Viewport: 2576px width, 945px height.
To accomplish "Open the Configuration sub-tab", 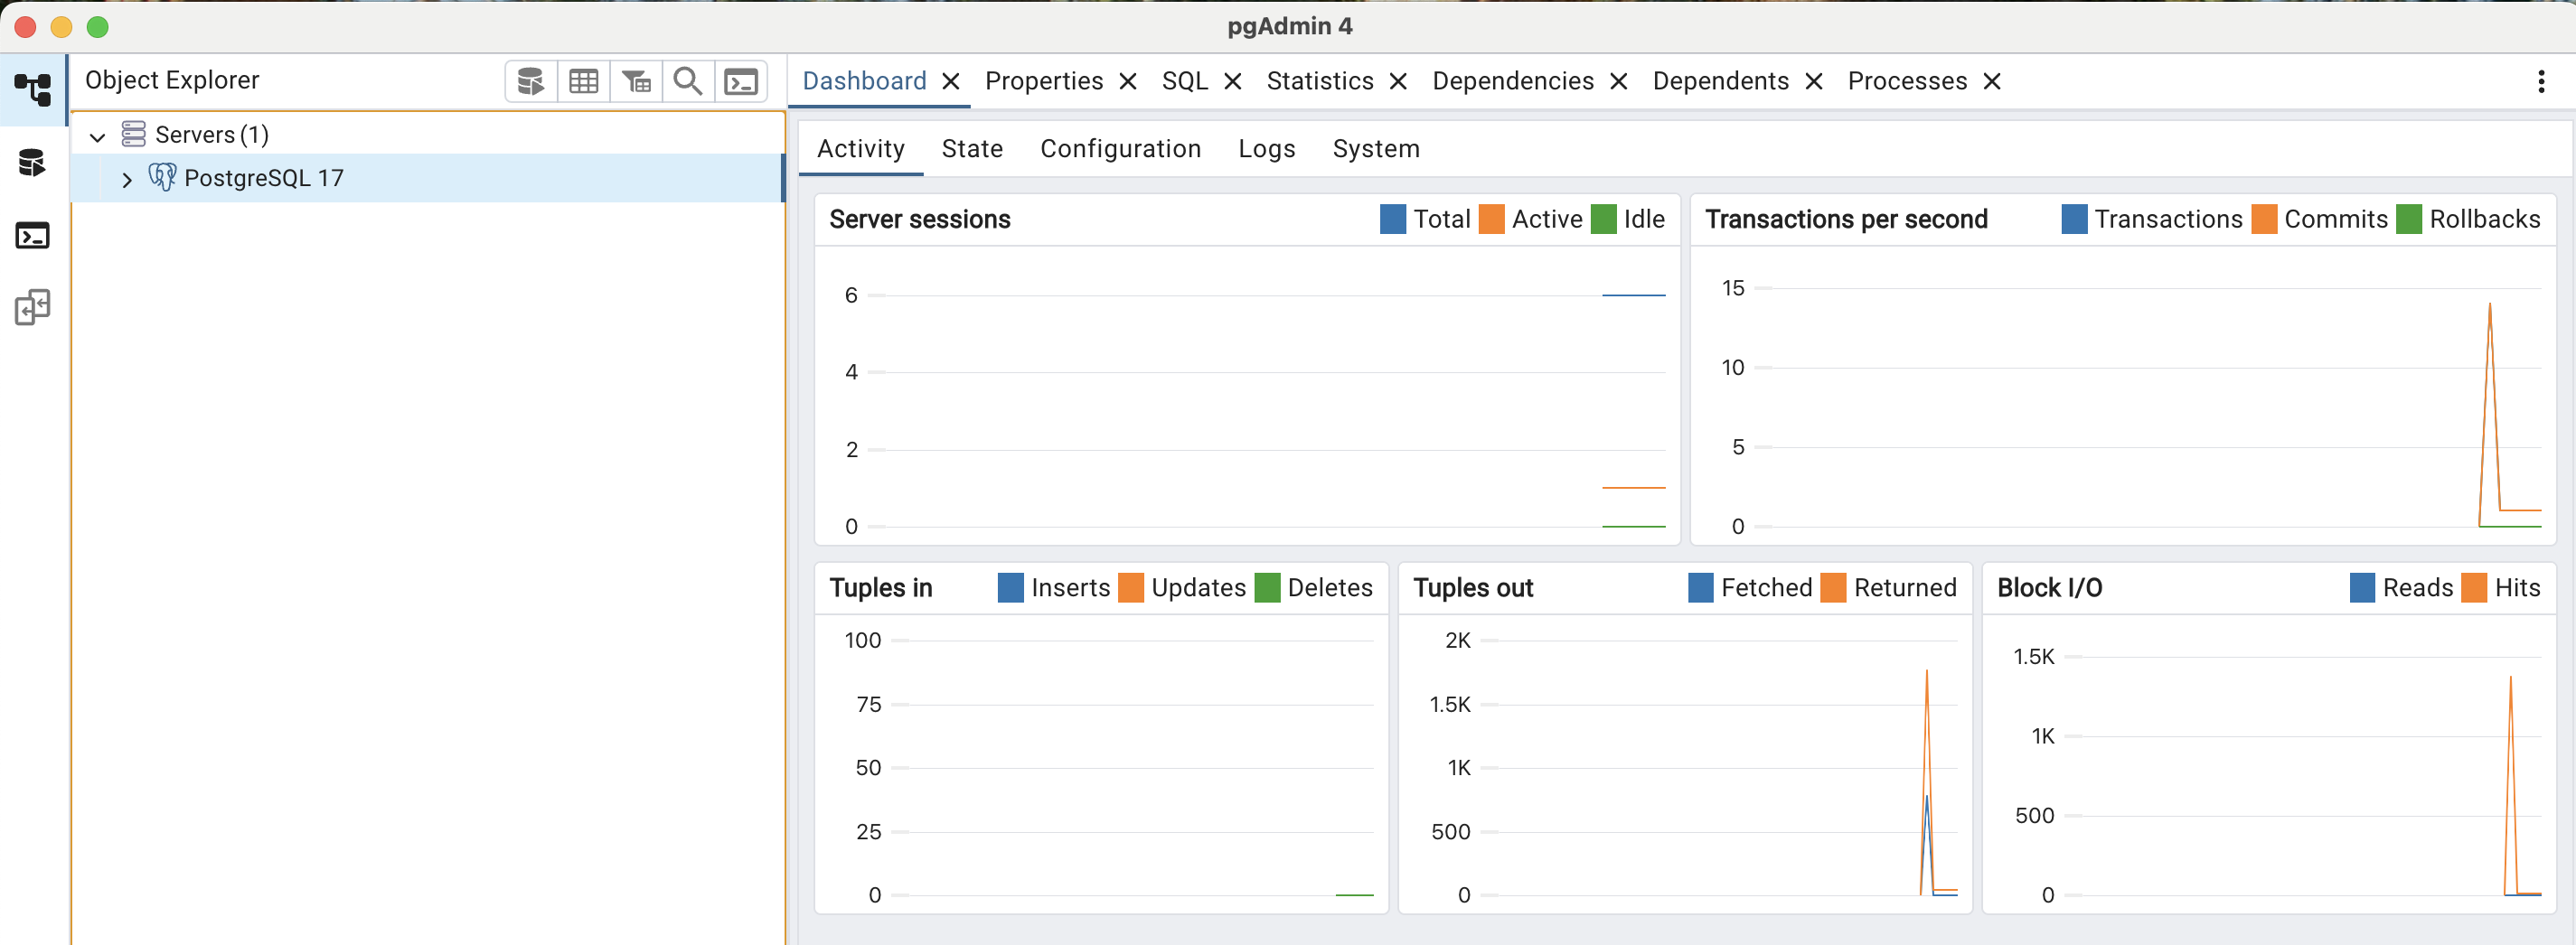I will [x=1120, y=149].
